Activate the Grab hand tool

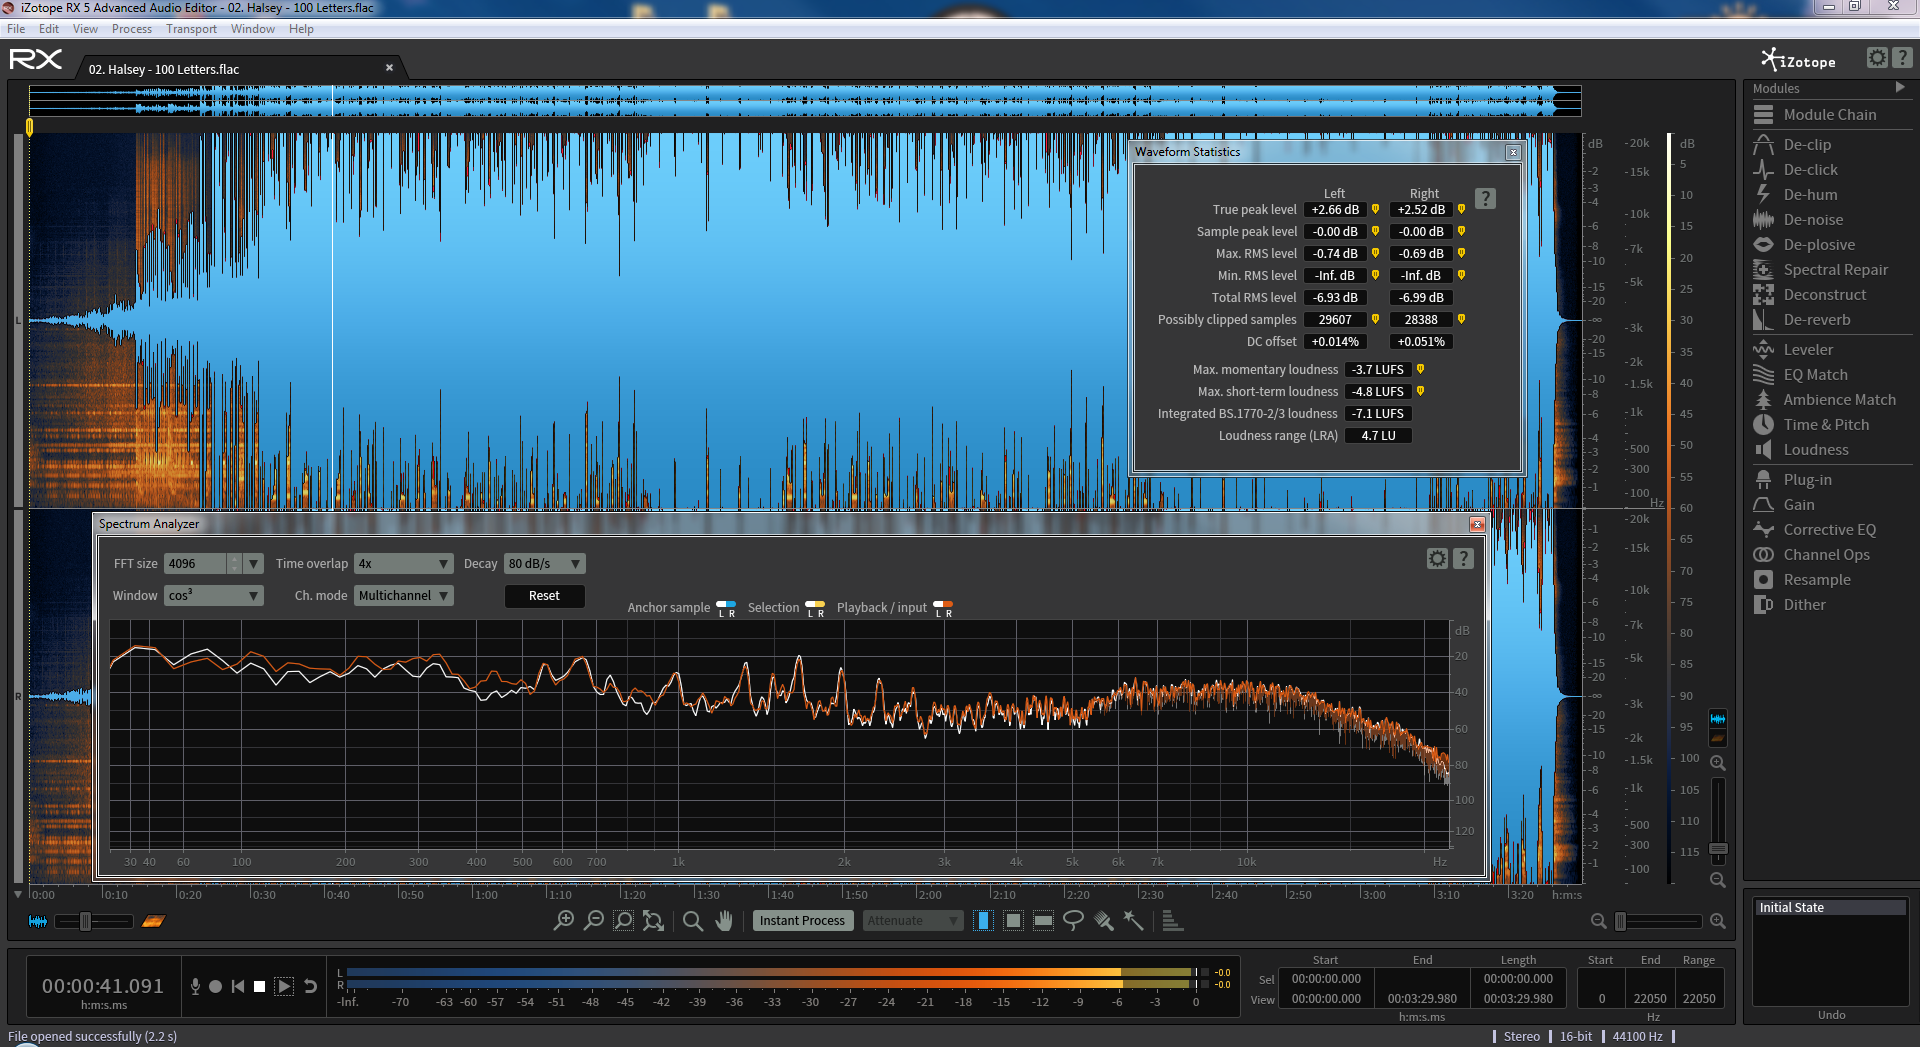tap(724, 921)
